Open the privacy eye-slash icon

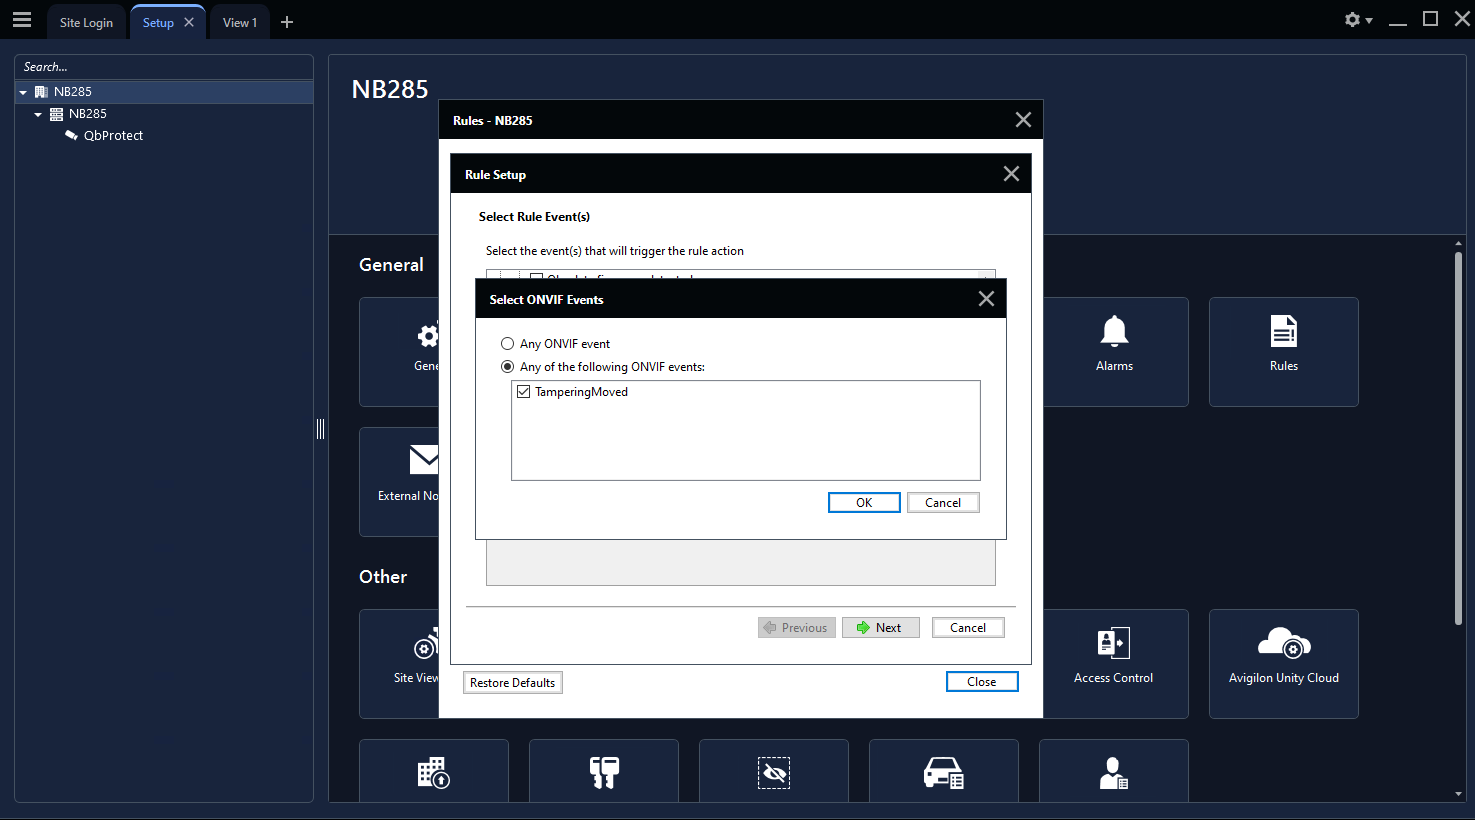pos(773,772)
